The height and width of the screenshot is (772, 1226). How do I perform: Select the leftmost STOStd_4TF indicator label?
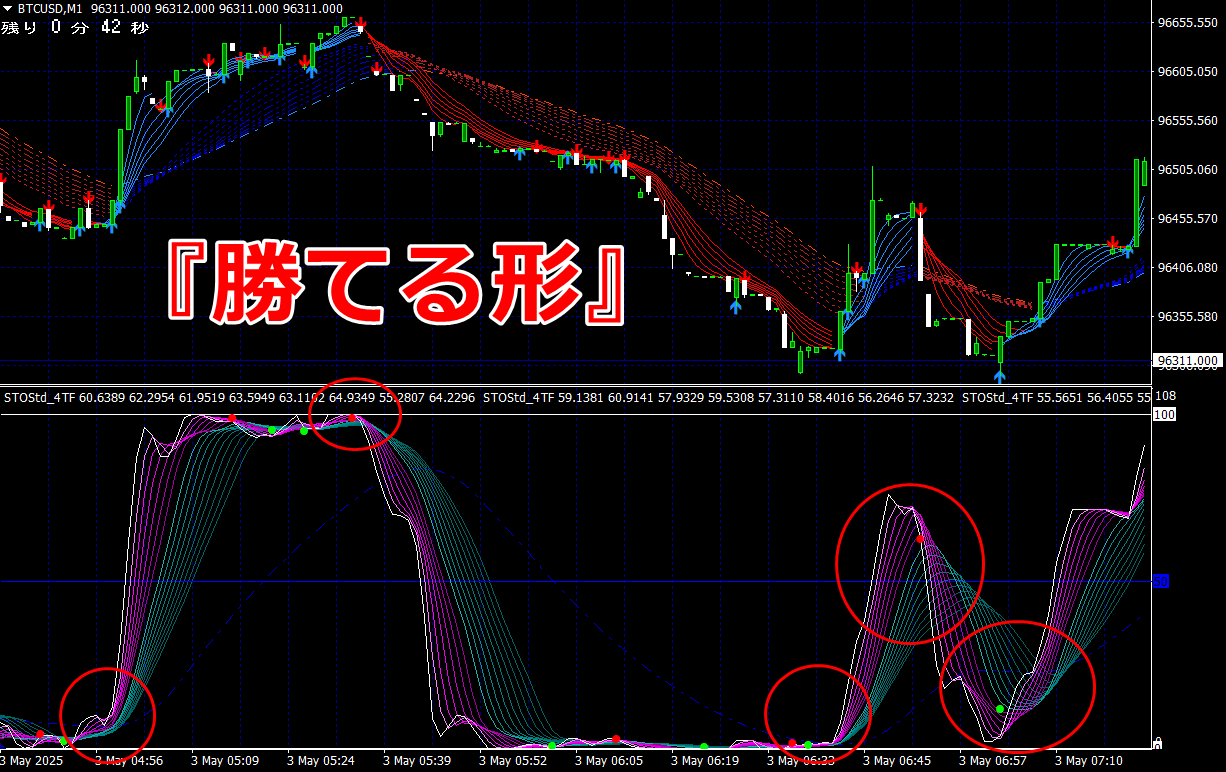pyautogui.click(x=38, y=397)
